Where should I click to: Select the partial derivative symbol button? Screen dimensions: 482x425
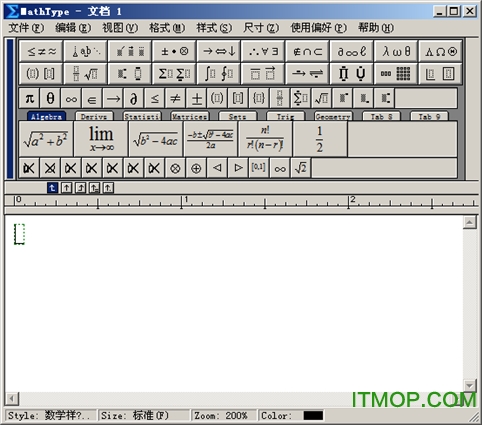[x=133, y=98]
